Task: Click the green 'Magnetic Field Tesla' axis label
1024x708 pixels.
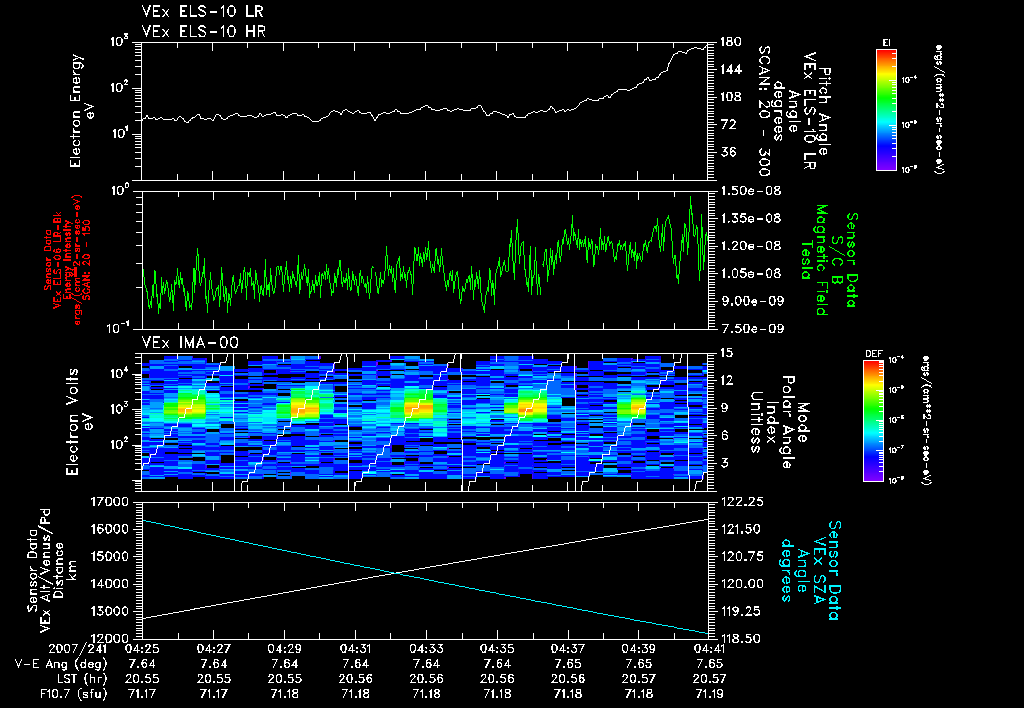Action: tap(814, 260)
